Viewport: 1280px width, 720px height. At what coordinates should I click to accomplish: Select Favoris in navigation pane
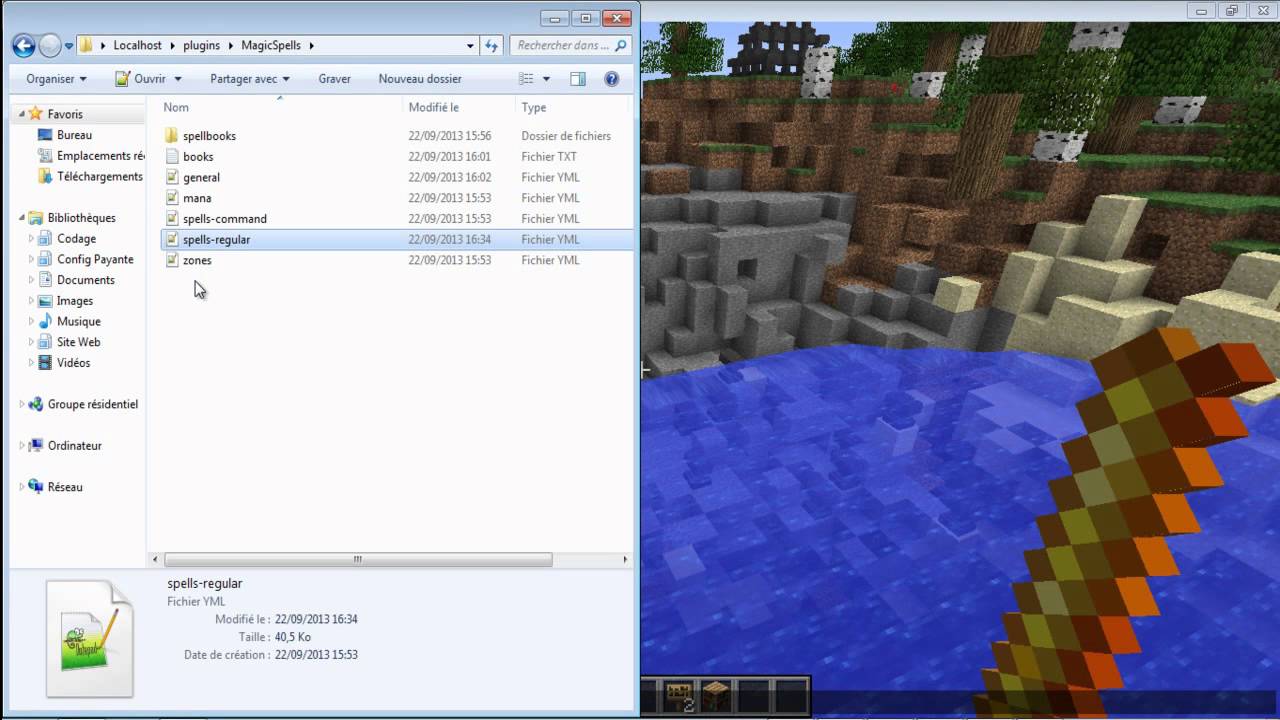pos(65,114)
